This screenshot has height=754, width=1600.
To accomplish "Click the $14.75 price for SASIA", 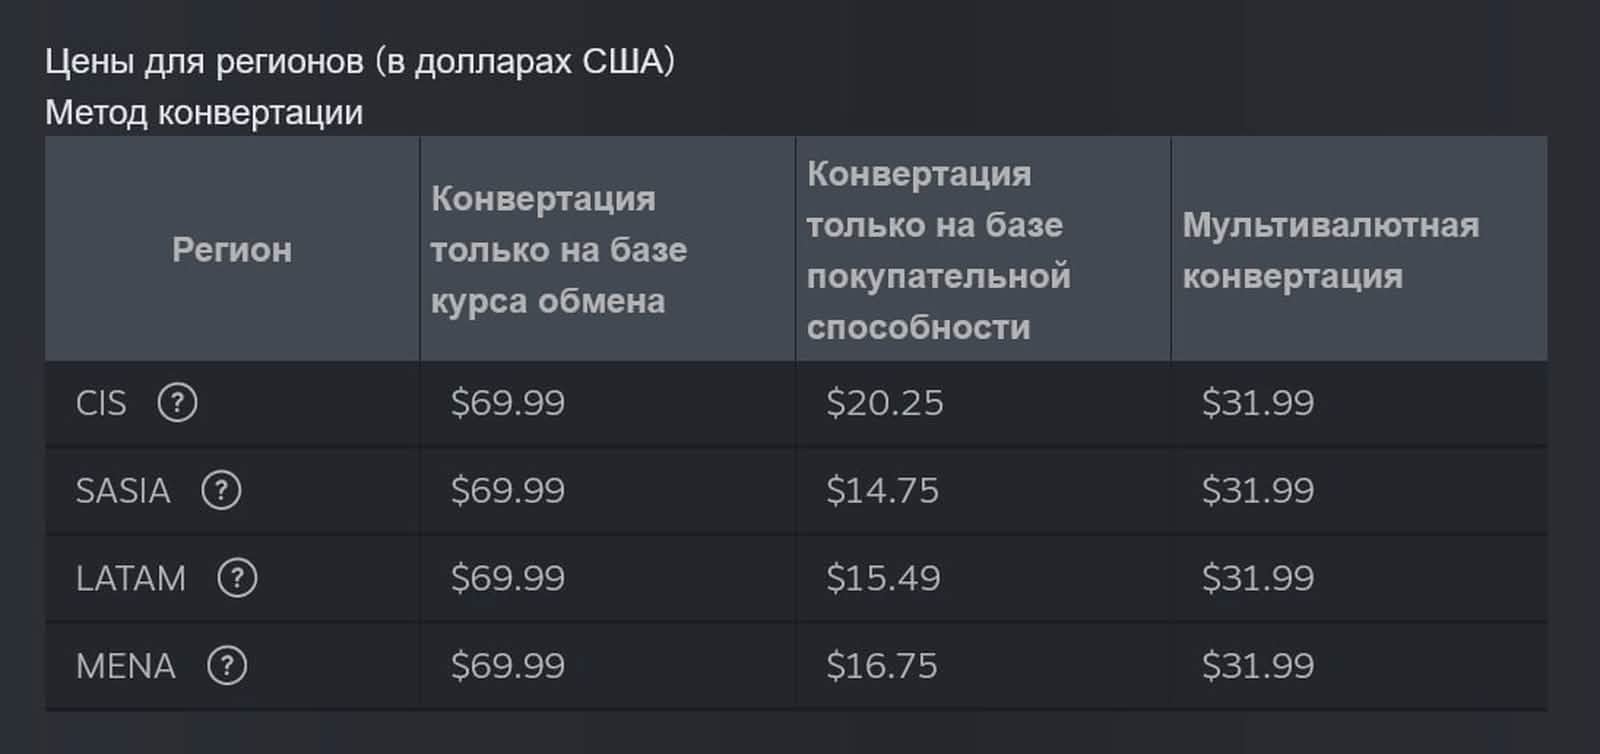I will click(883, 491).
